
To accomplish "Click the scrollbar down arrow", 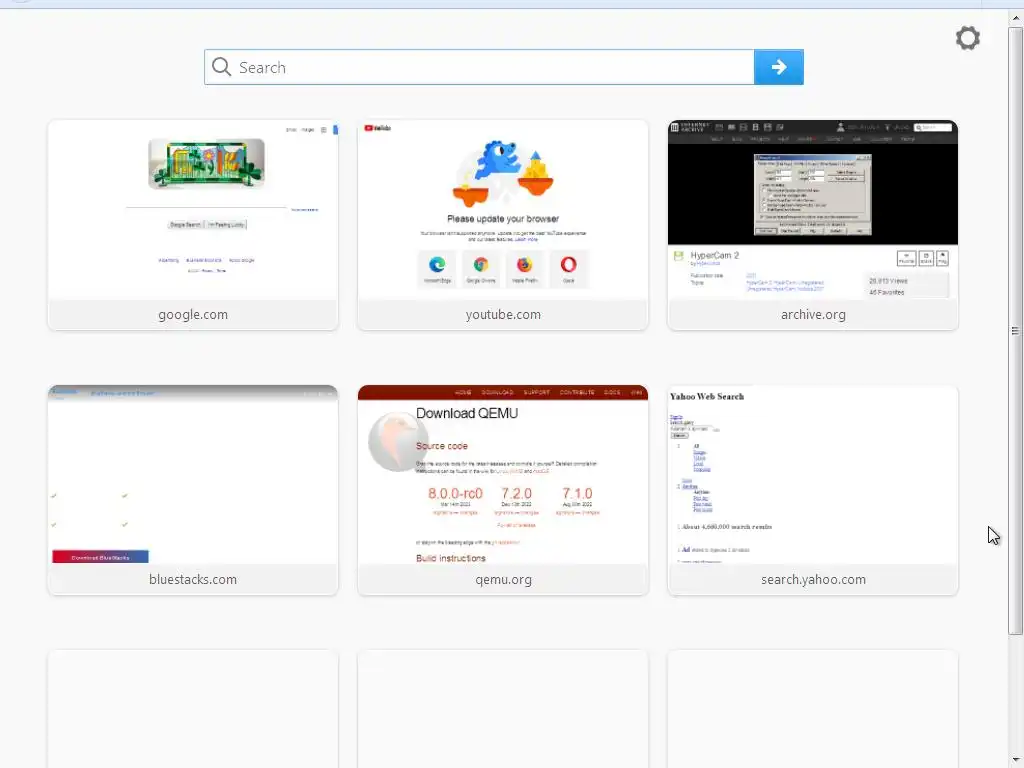I will pyautogui.click(x=1016, y=760).
